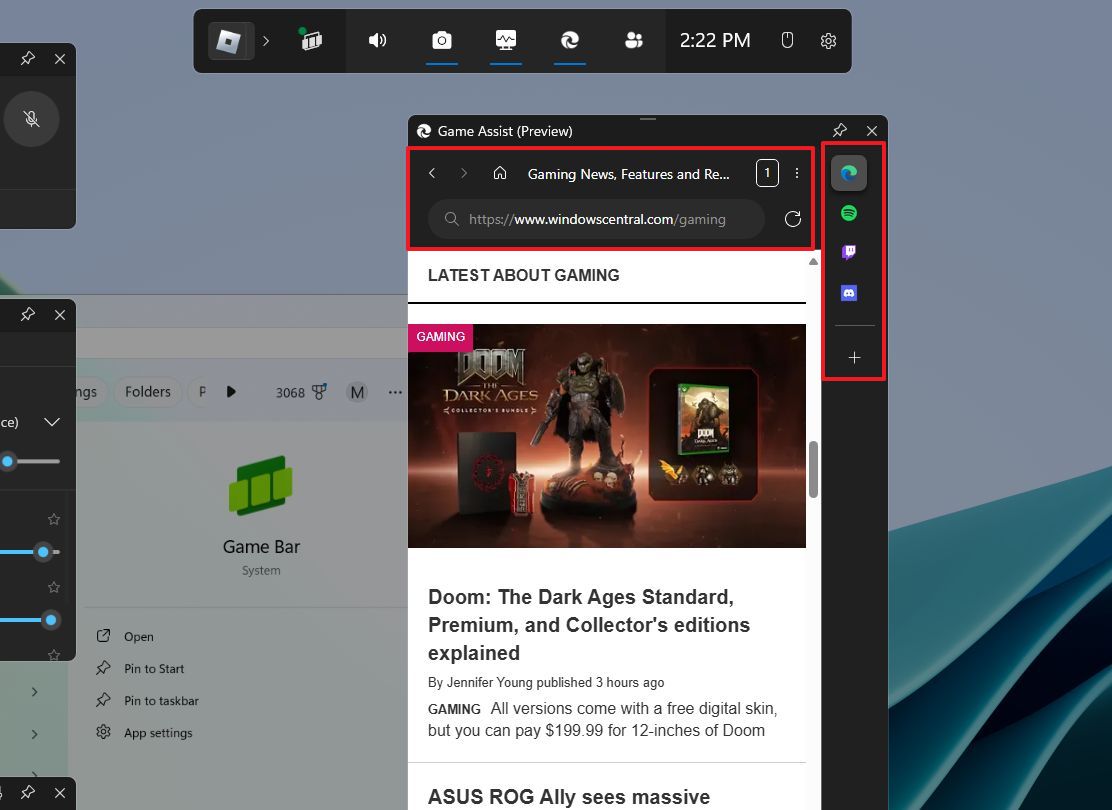Expand the audio device dropdown chevron
The image size is (1112, 810).
(52, 422)
